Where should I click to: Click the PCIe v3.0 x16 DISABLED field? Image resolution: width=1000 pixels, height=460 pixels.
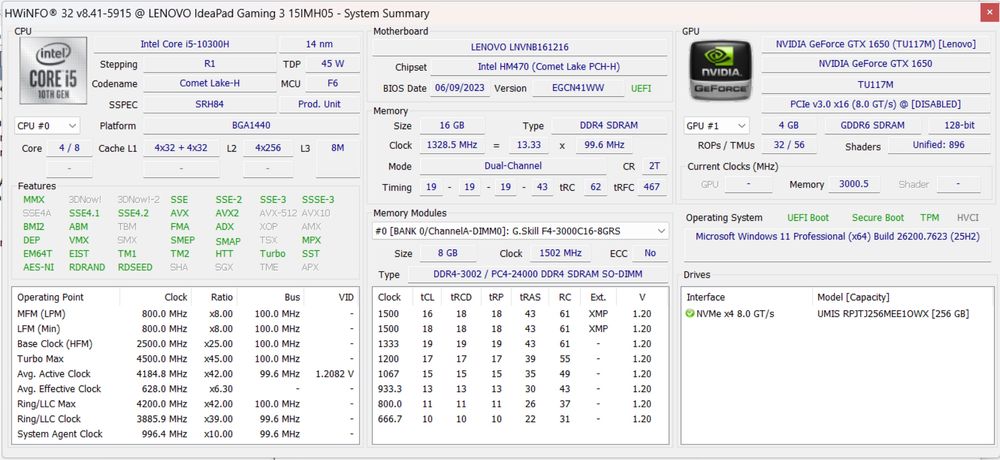[875, 104]
